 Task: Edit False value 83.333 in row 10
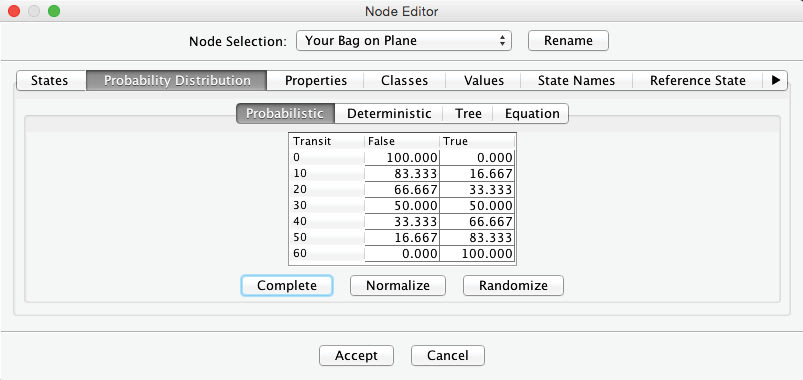tap(402, 173)
